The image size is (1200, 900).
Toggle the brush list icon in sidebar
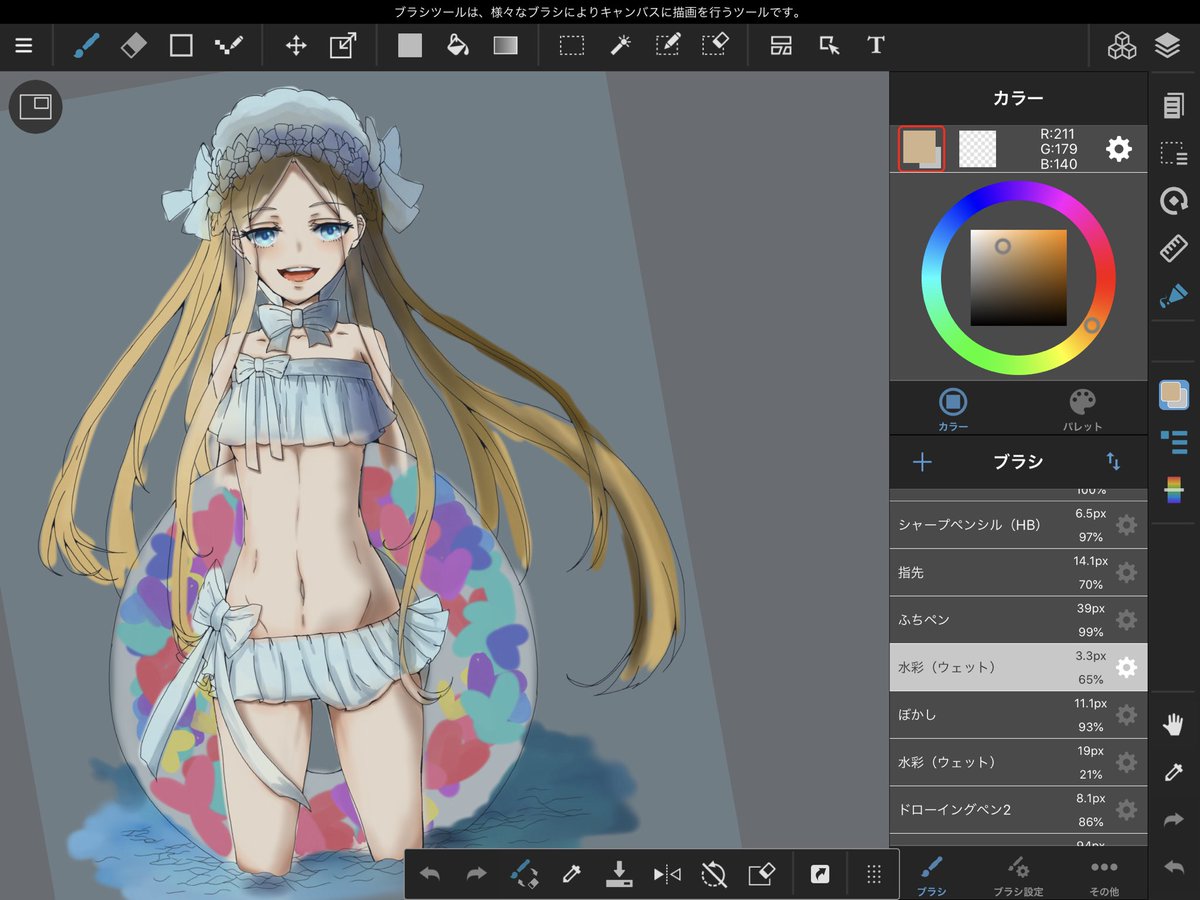[1174, 442]
